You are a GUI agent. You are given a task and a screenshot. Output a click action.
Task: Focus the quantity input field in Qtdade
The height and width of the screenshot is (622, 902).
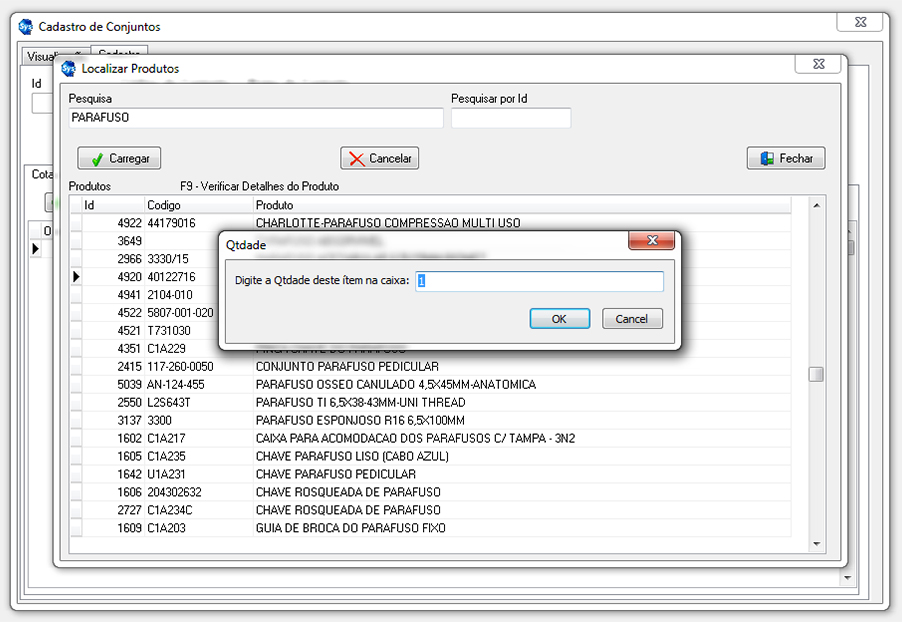539,281
